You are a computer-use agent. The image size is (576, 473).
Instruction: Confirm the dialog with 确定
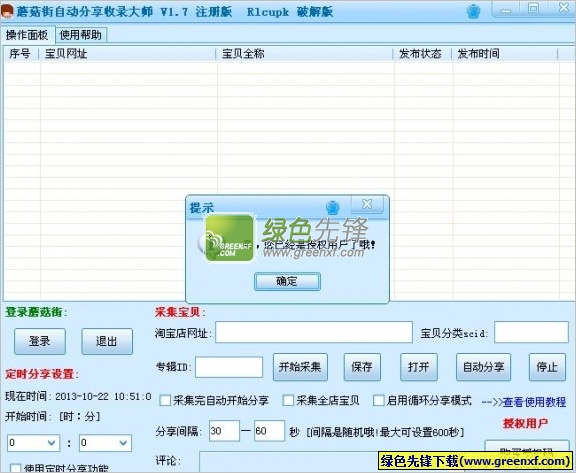coord(287,282)
